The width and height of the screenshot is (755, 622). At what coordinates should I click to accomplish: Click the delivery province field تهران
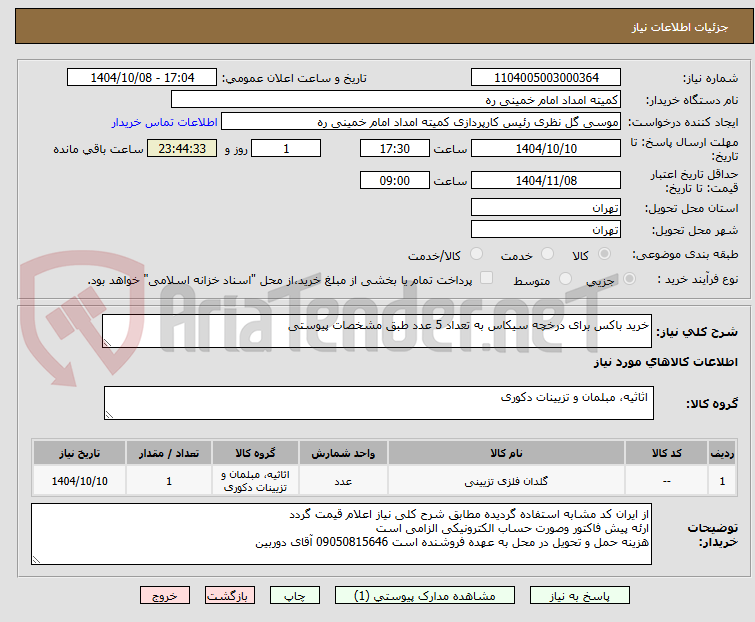(x=546, y=207)
